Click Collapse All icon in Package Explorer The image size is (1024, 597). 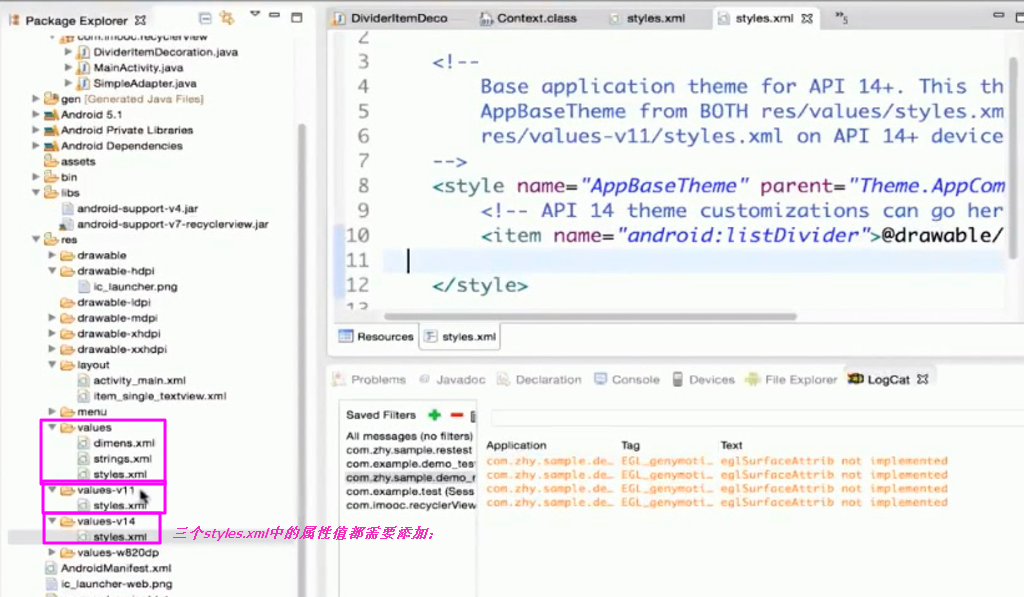[x=205, y=19]
